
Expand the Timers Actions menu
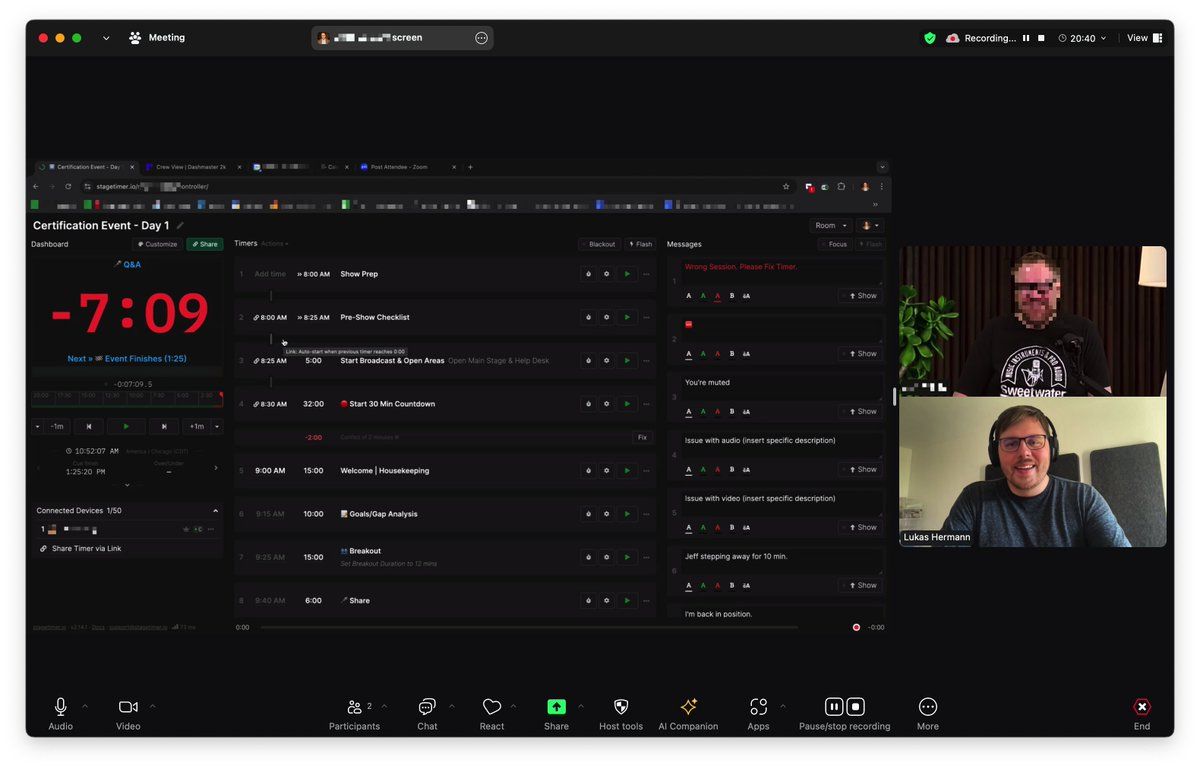(x=274, y=244)
